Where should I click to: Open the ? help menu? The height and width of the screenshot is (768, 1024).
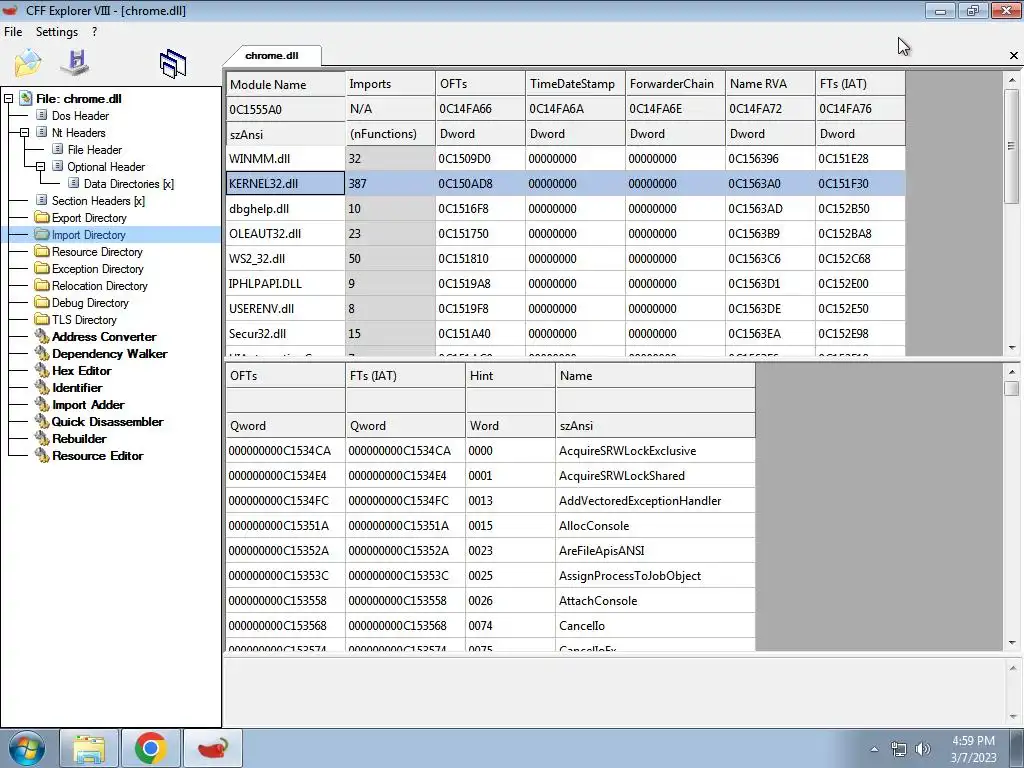coord(95,31)
